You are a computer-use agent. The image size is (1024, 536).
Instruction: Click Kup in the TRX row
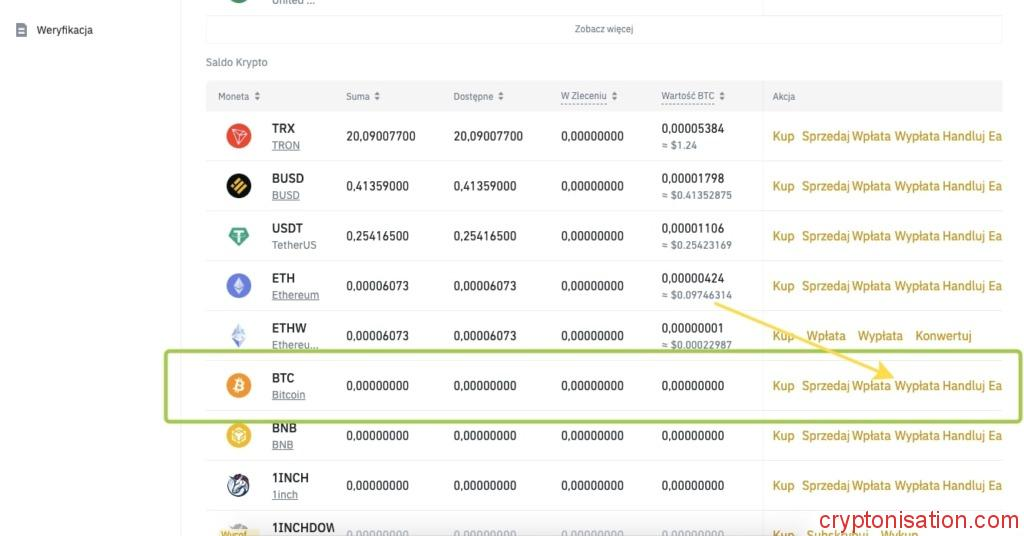click(x=783, y=136)
